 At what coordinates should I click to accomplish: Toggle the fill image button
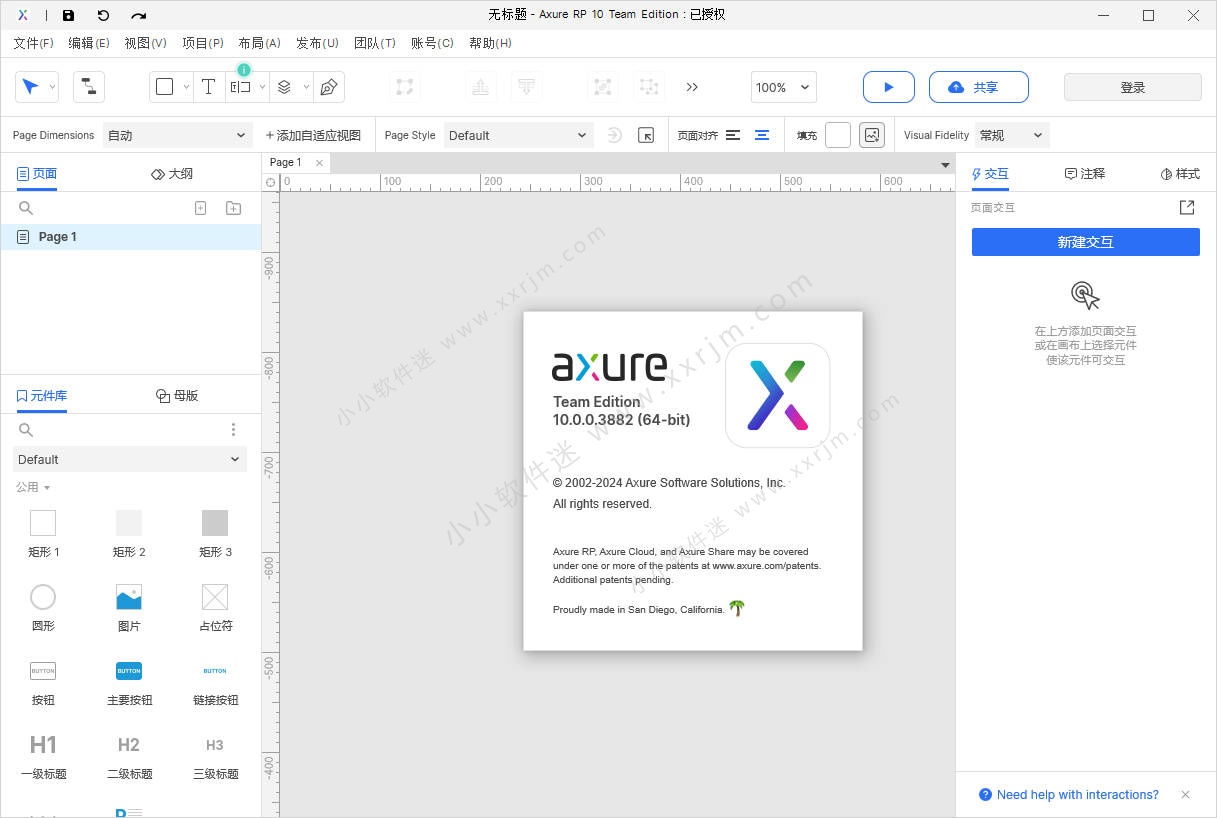(x=872, y=135)
